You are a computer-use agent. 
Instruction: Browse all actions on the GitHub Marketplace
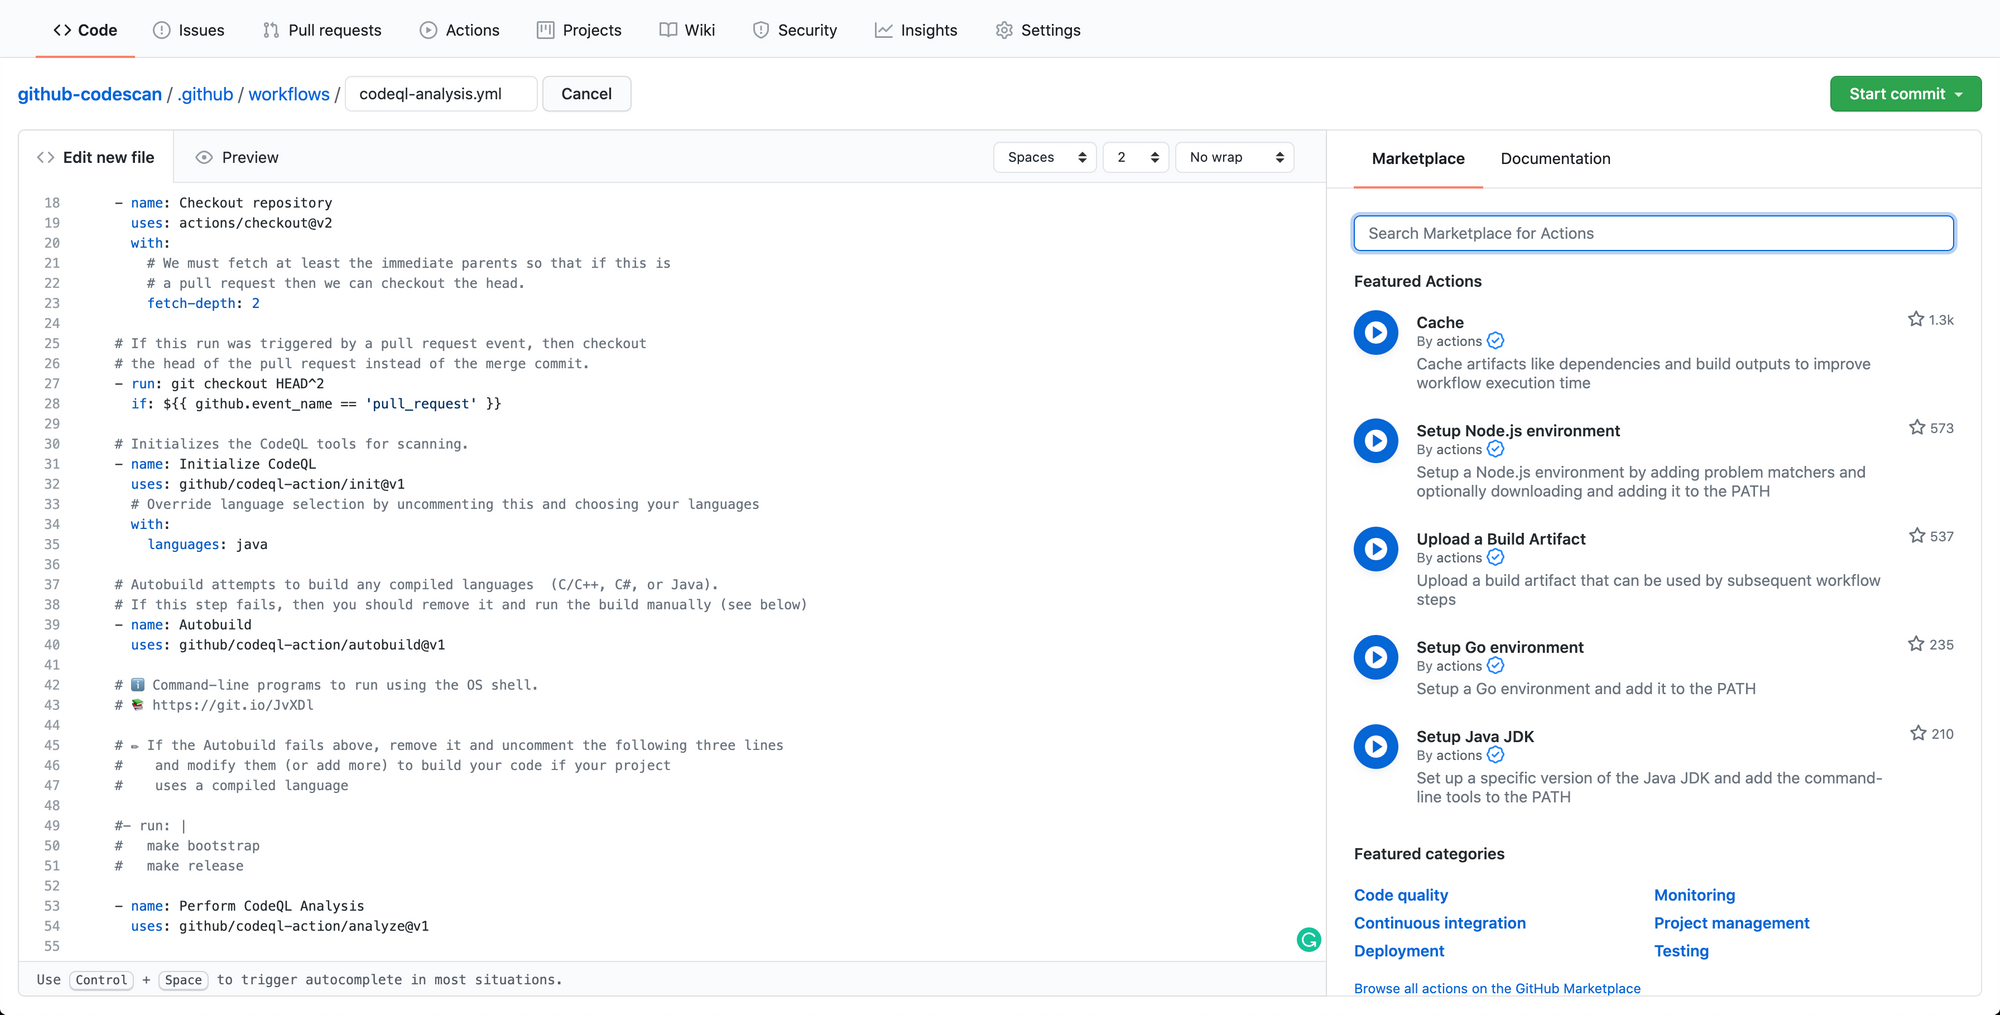coord(1497,988)
